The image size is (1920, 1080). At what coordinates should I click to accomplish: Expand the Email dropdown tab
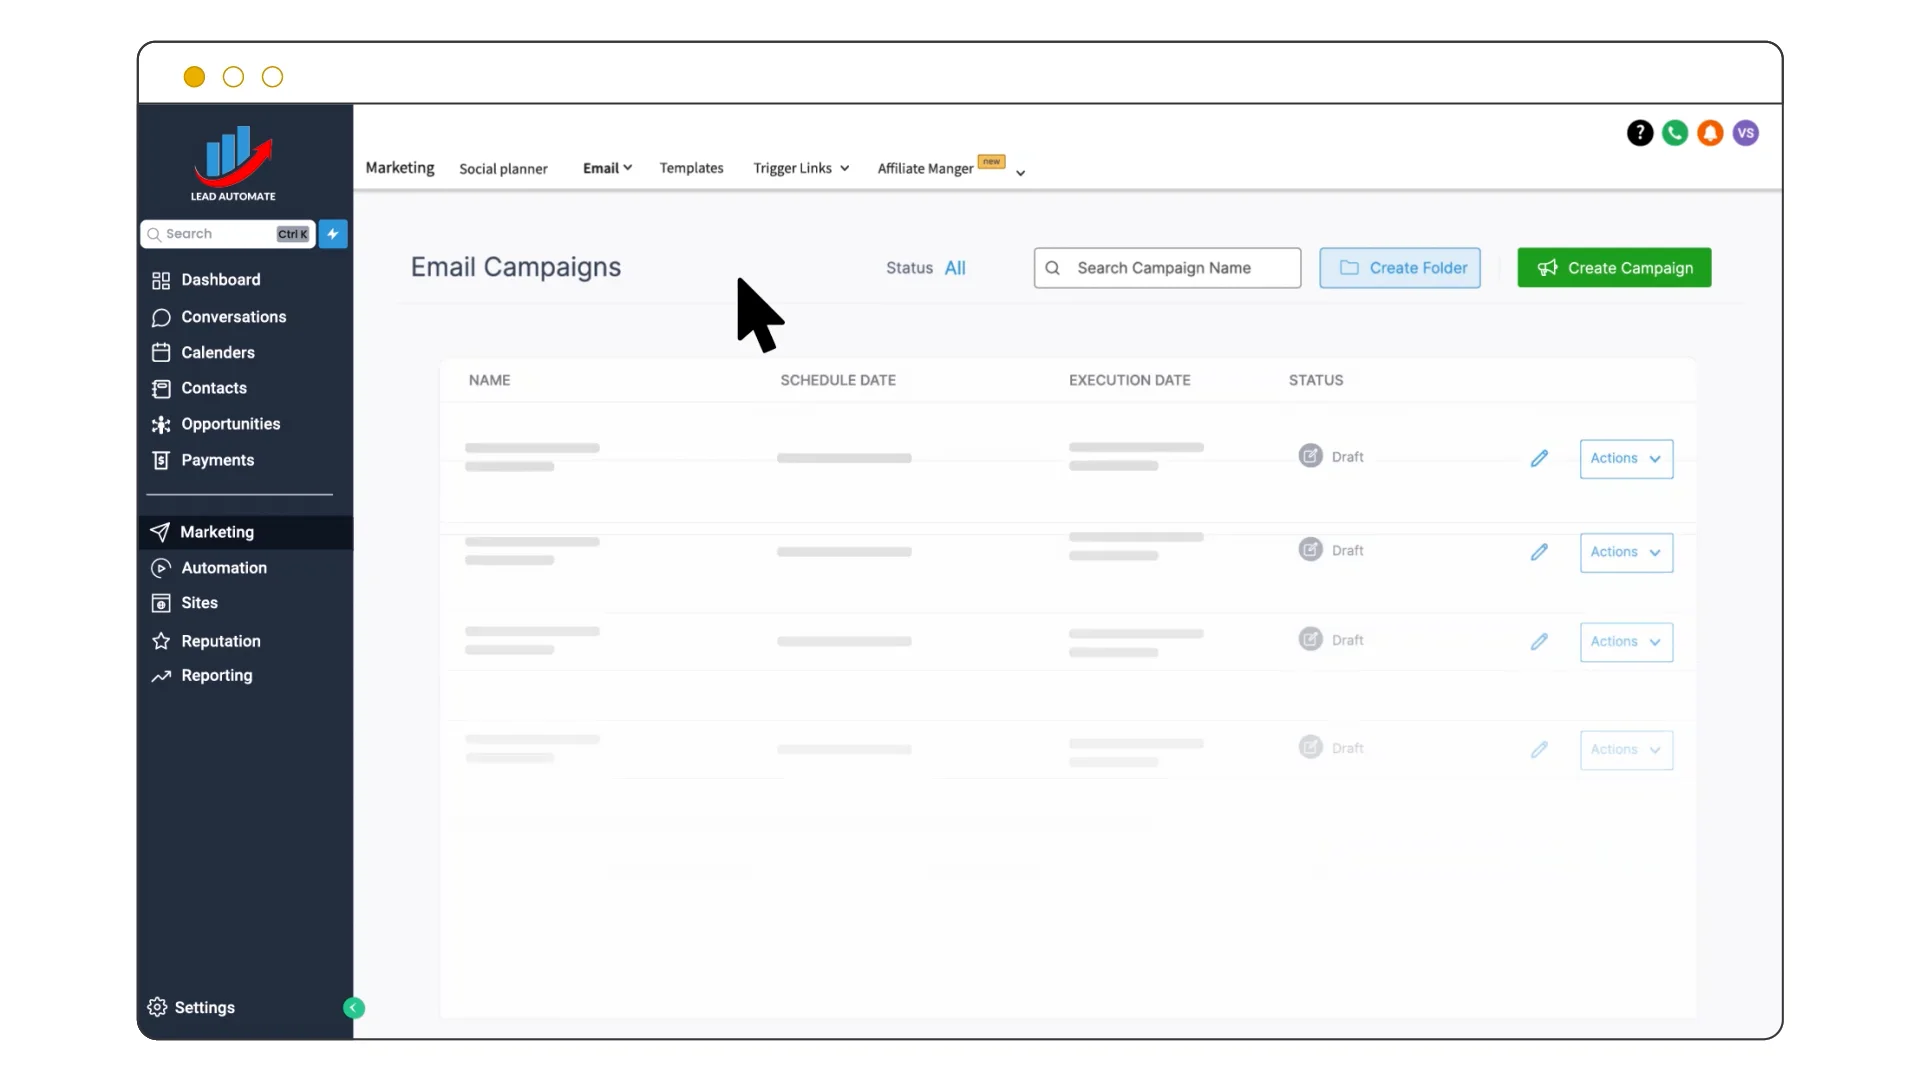point(607,168)
